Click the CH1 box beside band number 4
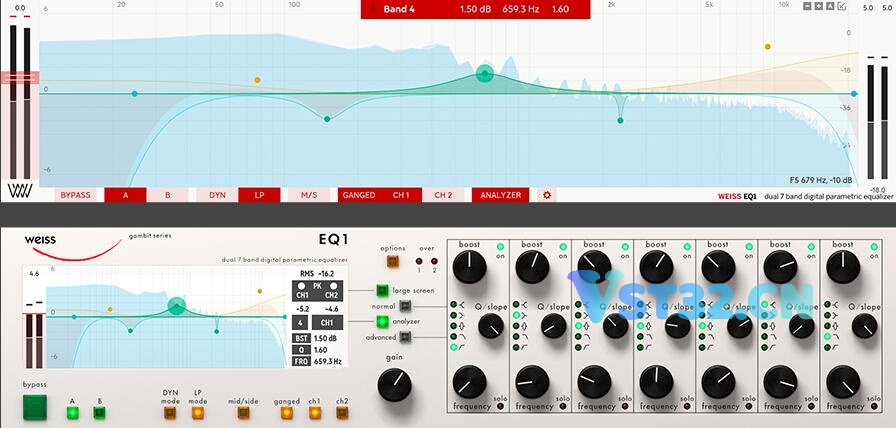The width and height of the screenshot is (896, 428). point(327,322)
